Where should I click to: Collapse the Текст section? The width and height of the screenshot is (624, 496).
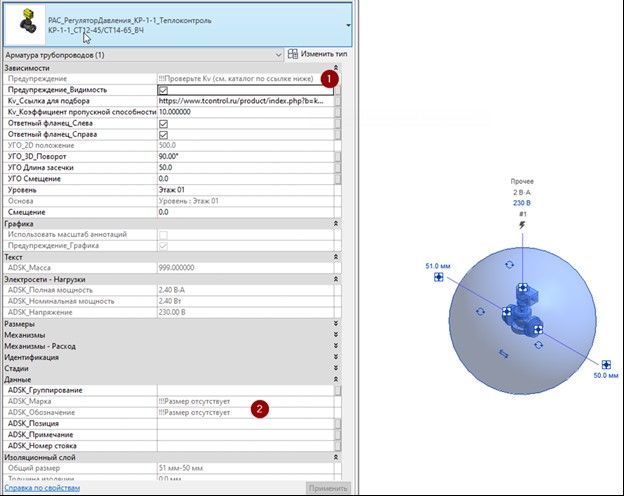coord(336,257)
